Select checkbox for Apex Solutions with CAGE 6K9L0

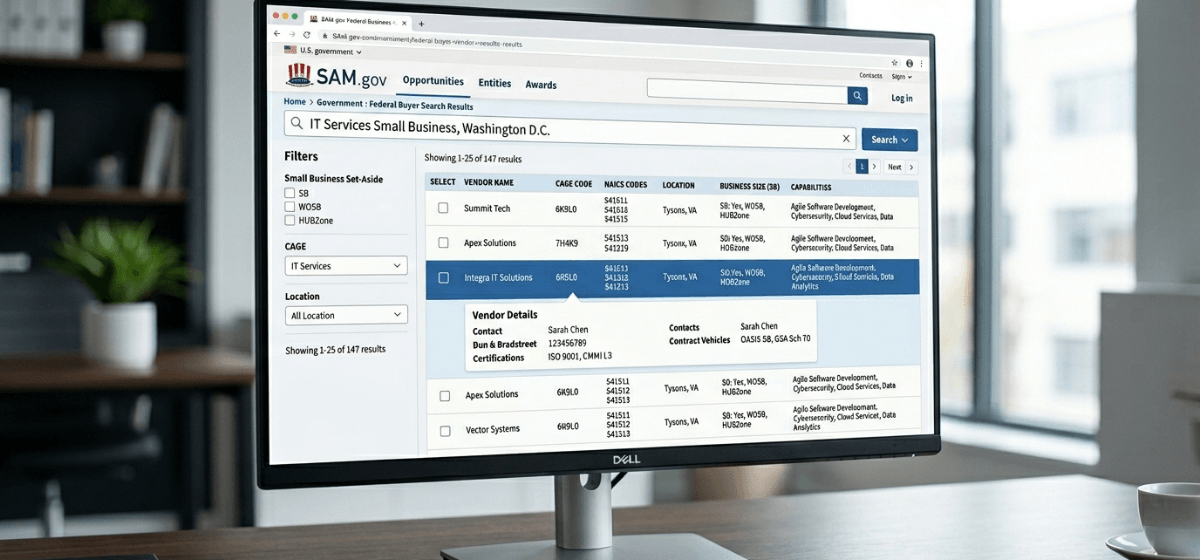444,396
